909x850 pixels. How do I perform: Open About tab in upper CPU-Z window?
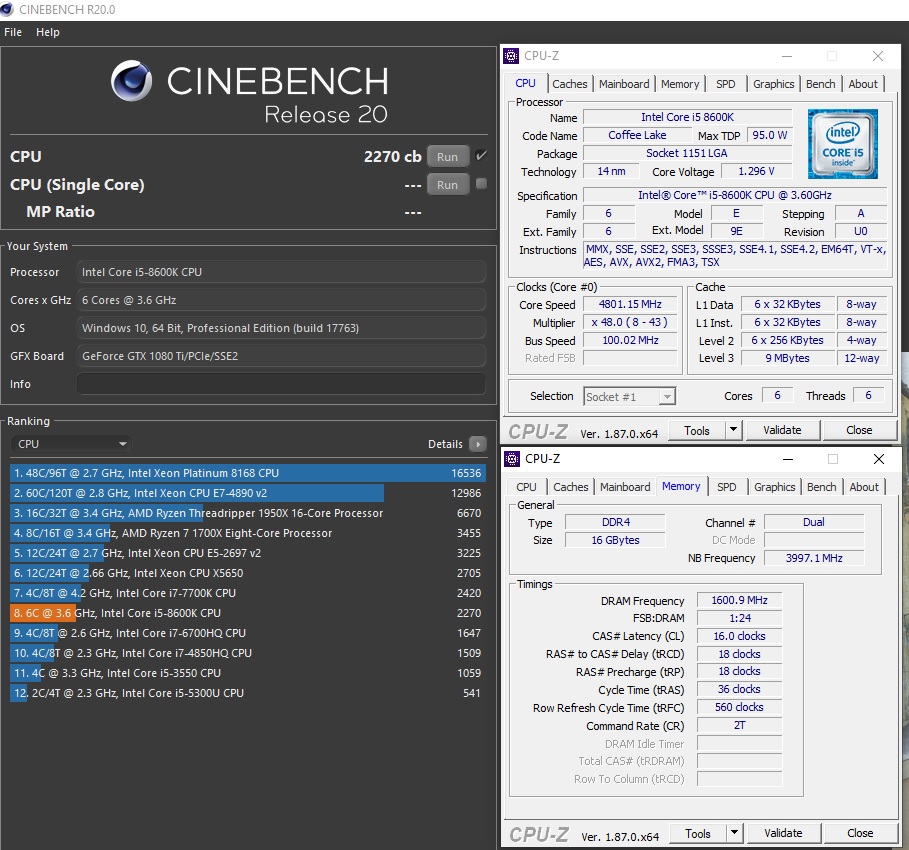tap(863, 84)
